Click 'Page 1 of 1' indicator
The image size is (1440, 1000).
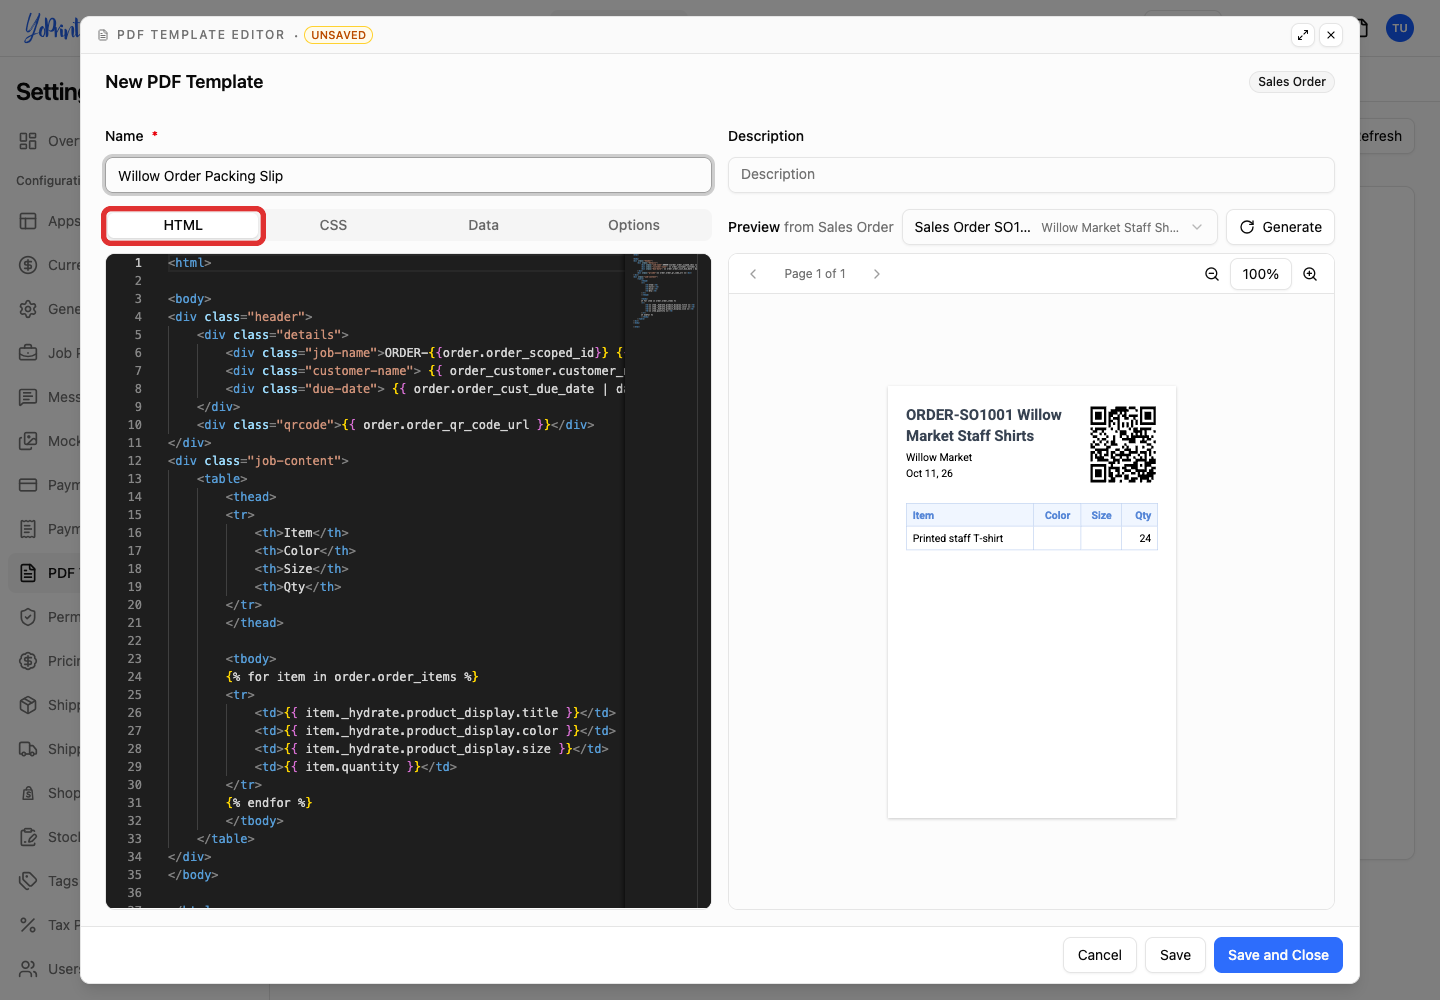(x=815, y=274)
